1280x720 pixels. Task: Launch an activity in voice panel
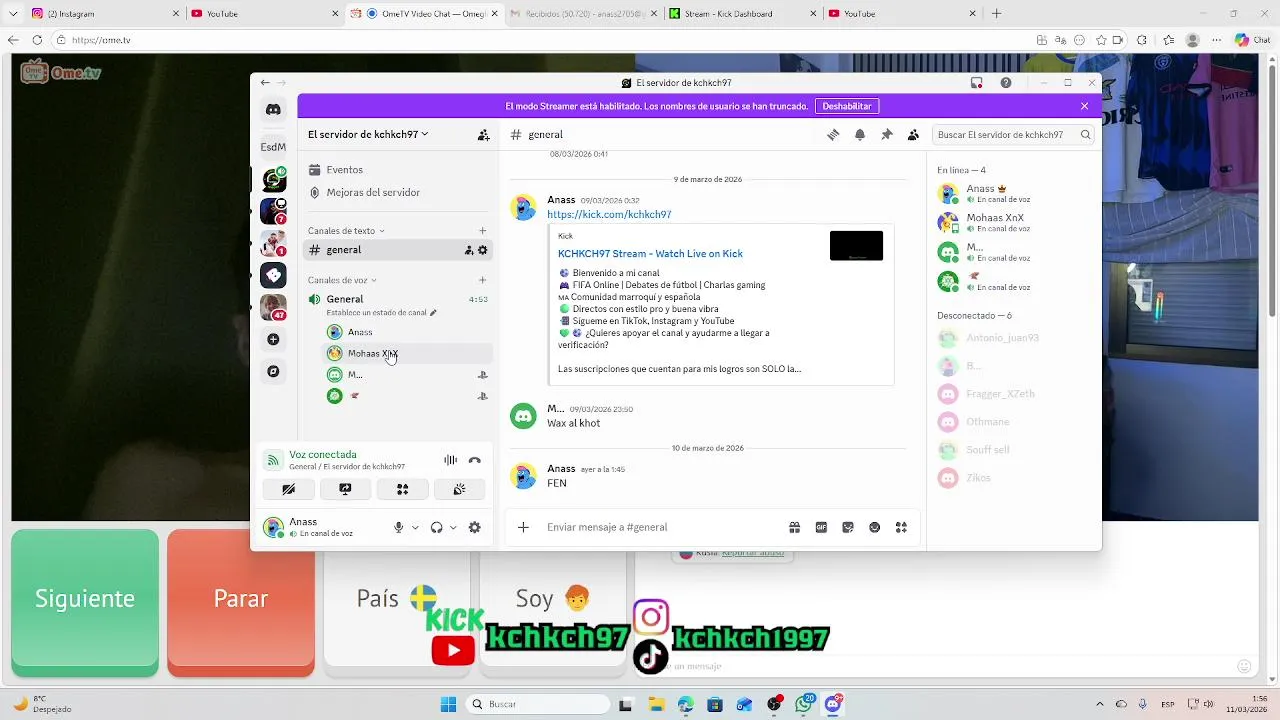click(402, 489)
